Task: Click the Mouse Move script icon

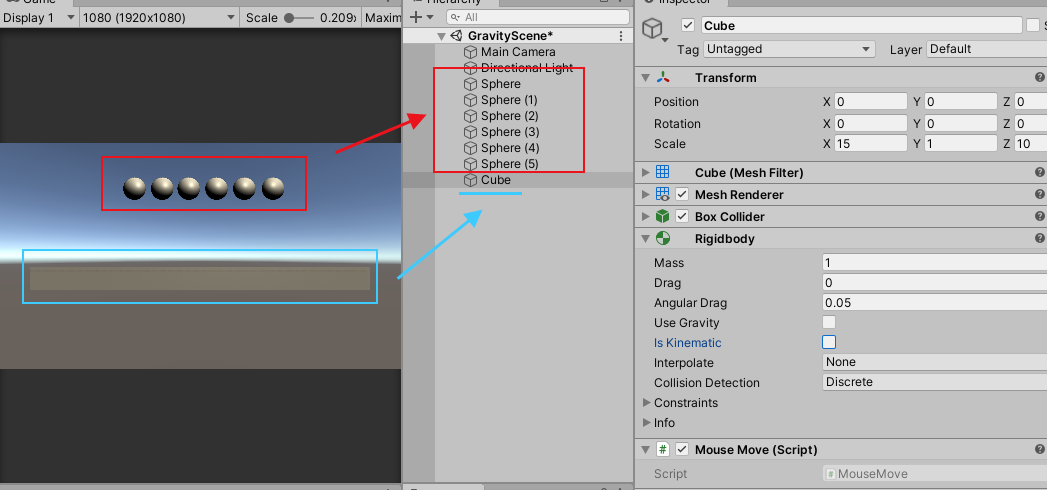Action: tap(662, 449)
